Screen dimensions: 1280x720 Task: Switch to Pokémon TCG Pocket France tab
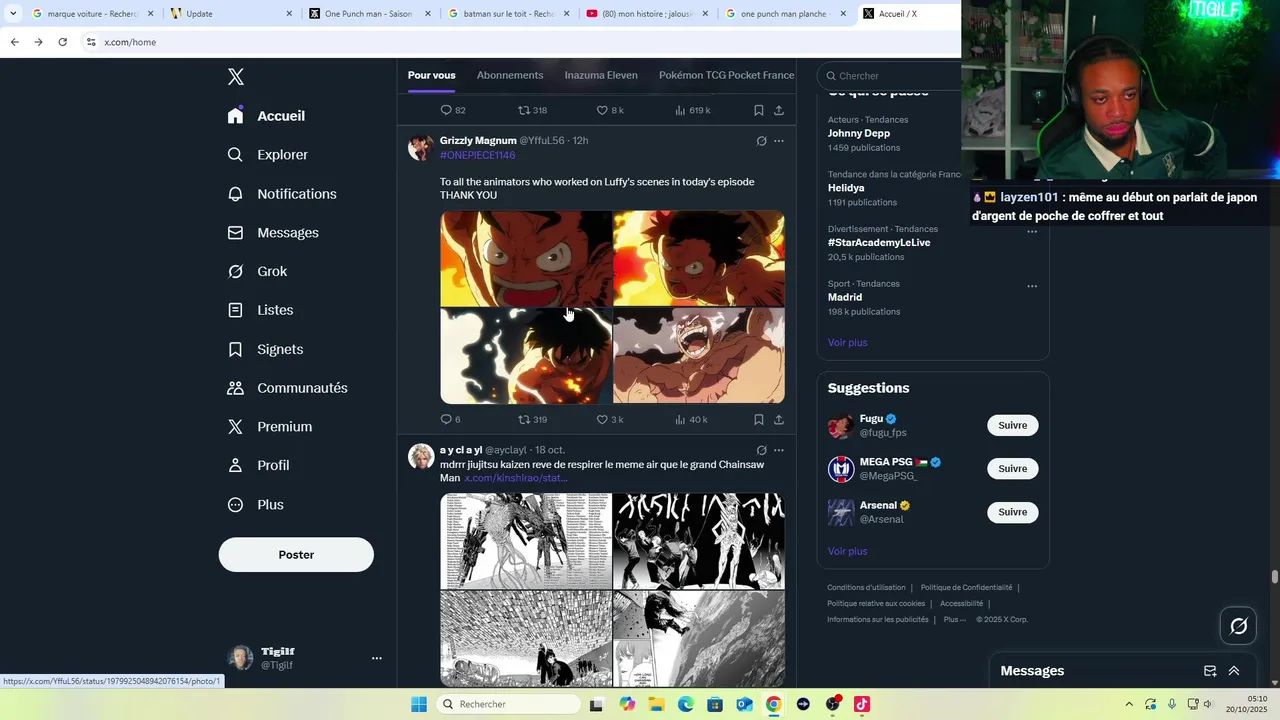tap(727, 75)
